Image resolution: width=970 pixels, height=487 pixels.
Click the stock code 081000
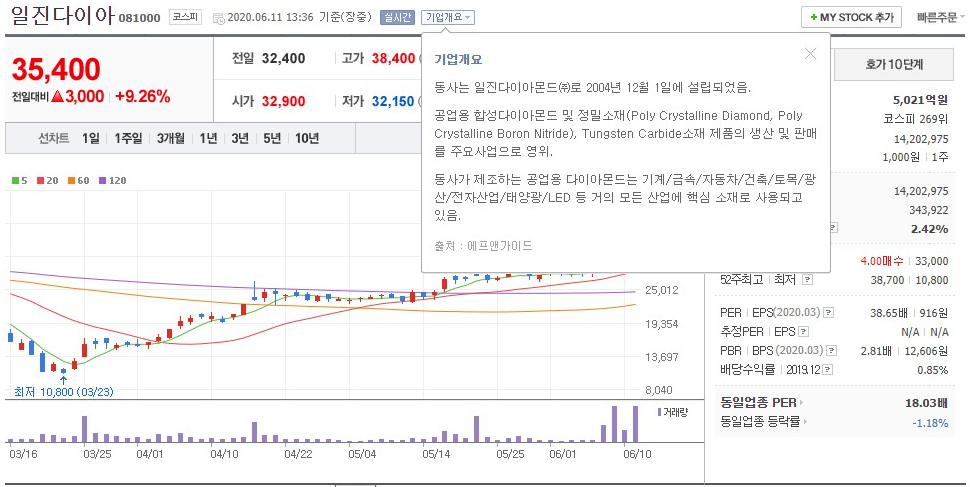pyautogui.click(x=139, y=18)
